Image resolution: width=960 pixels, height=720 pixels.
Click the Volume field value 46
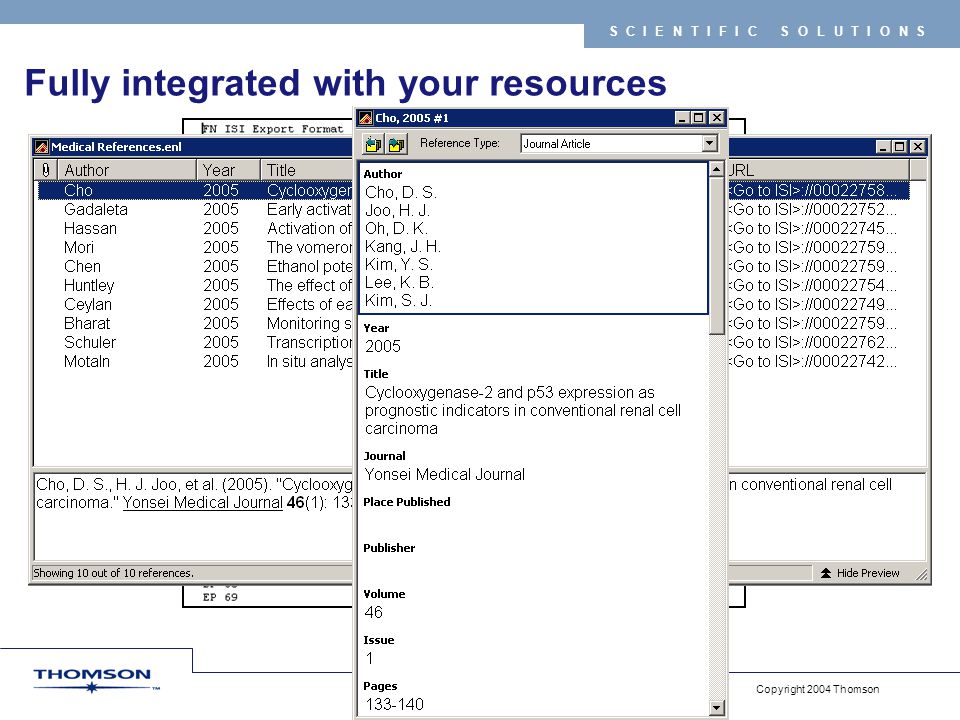click(373, 612)
